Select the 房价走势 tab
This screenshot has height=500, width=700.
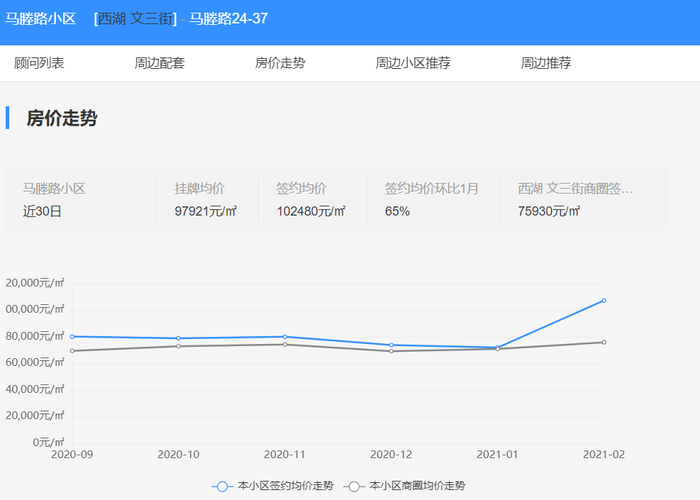(x=280, y=63)
